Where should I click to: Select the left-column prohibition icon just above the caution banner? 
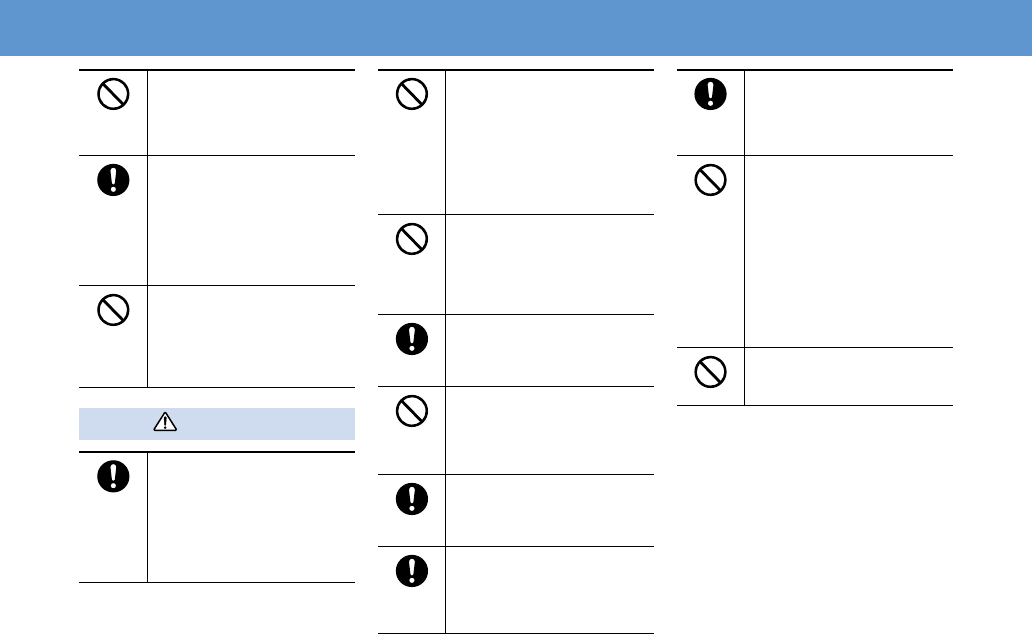(113, 310)
